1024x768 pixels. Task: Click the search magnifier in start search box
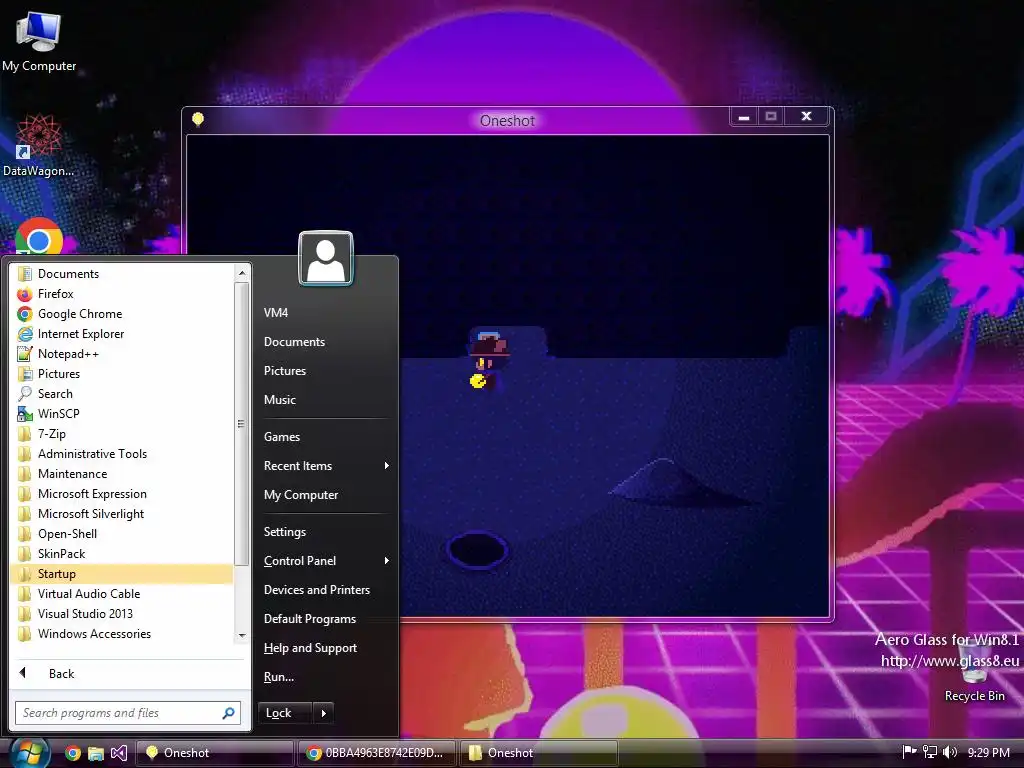[x=229, y=713]
